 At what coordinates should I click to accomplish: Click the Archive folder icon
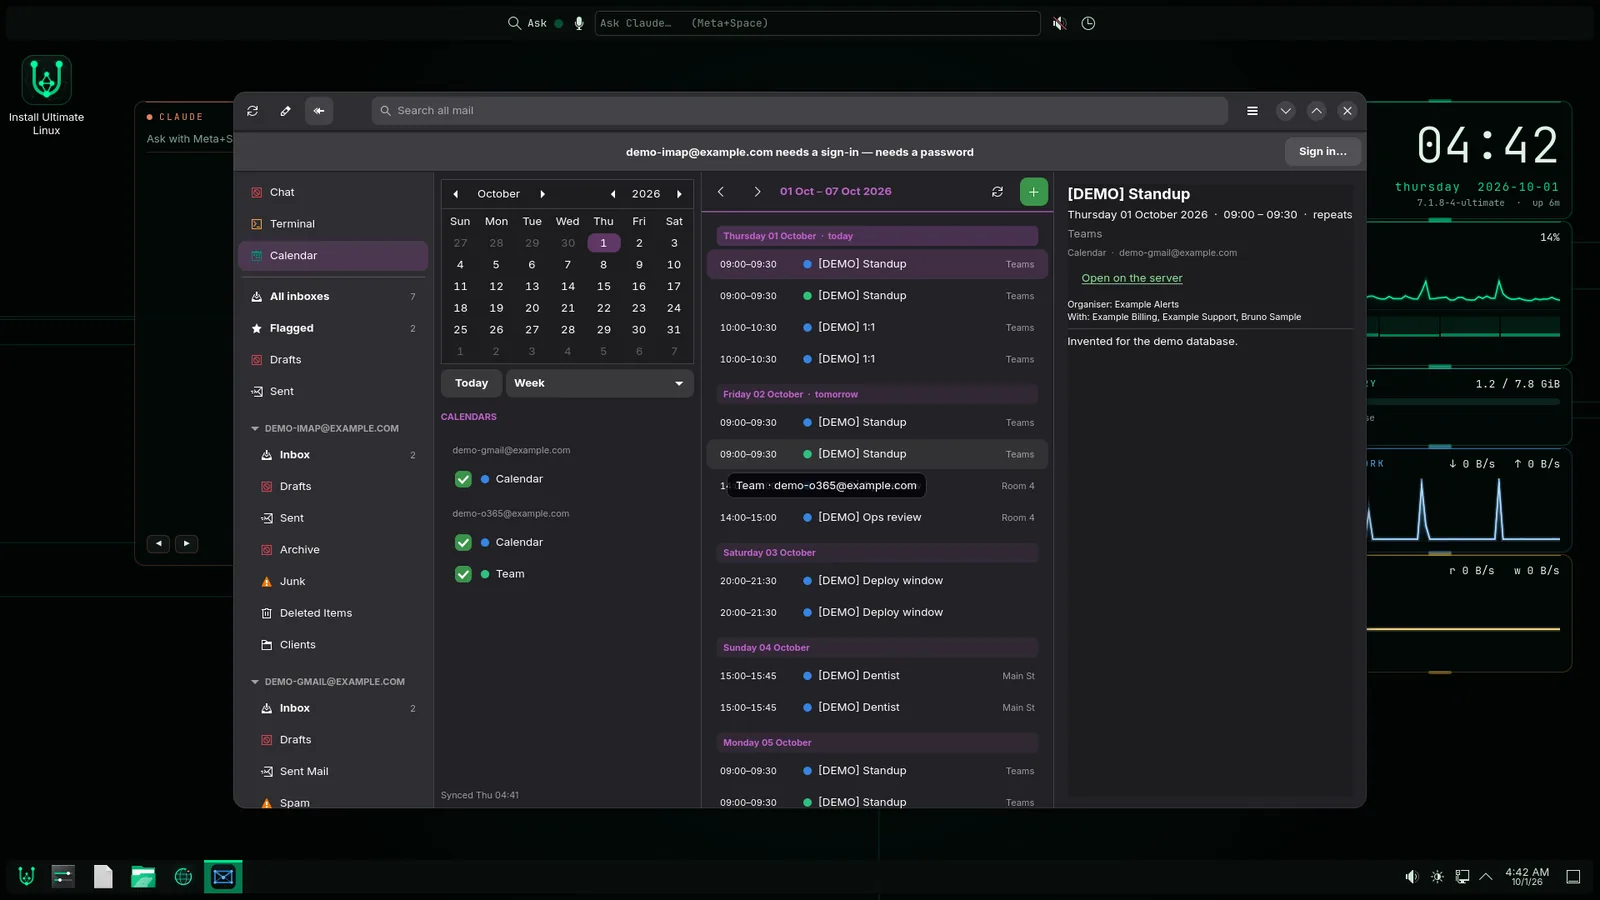coord(267,550)
